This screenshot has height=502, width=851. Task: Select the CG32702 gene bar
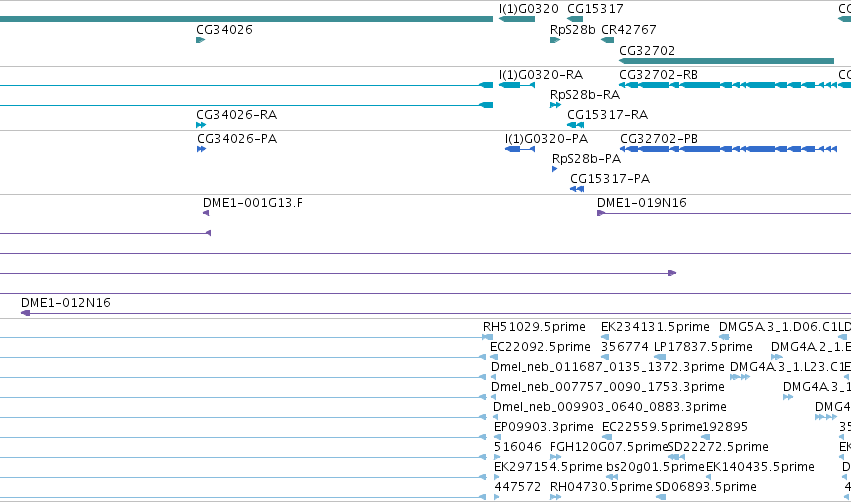coord(726,61)
